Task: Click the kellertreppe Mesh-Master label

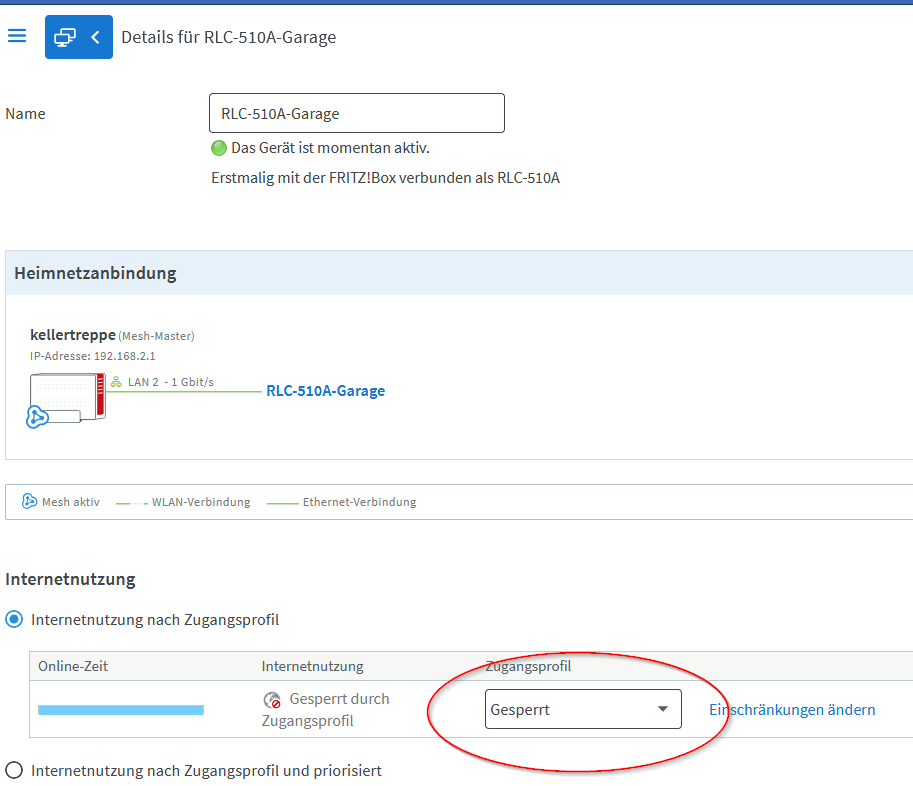Action: [x=112, y=335]
